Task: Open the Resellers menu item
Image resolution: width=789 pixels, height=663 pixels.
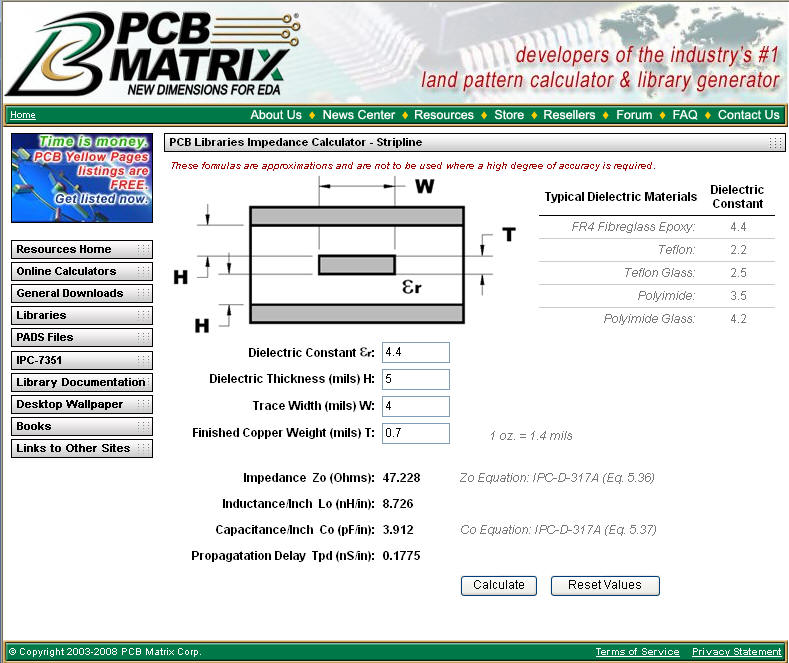Action: tap(569, 115)
